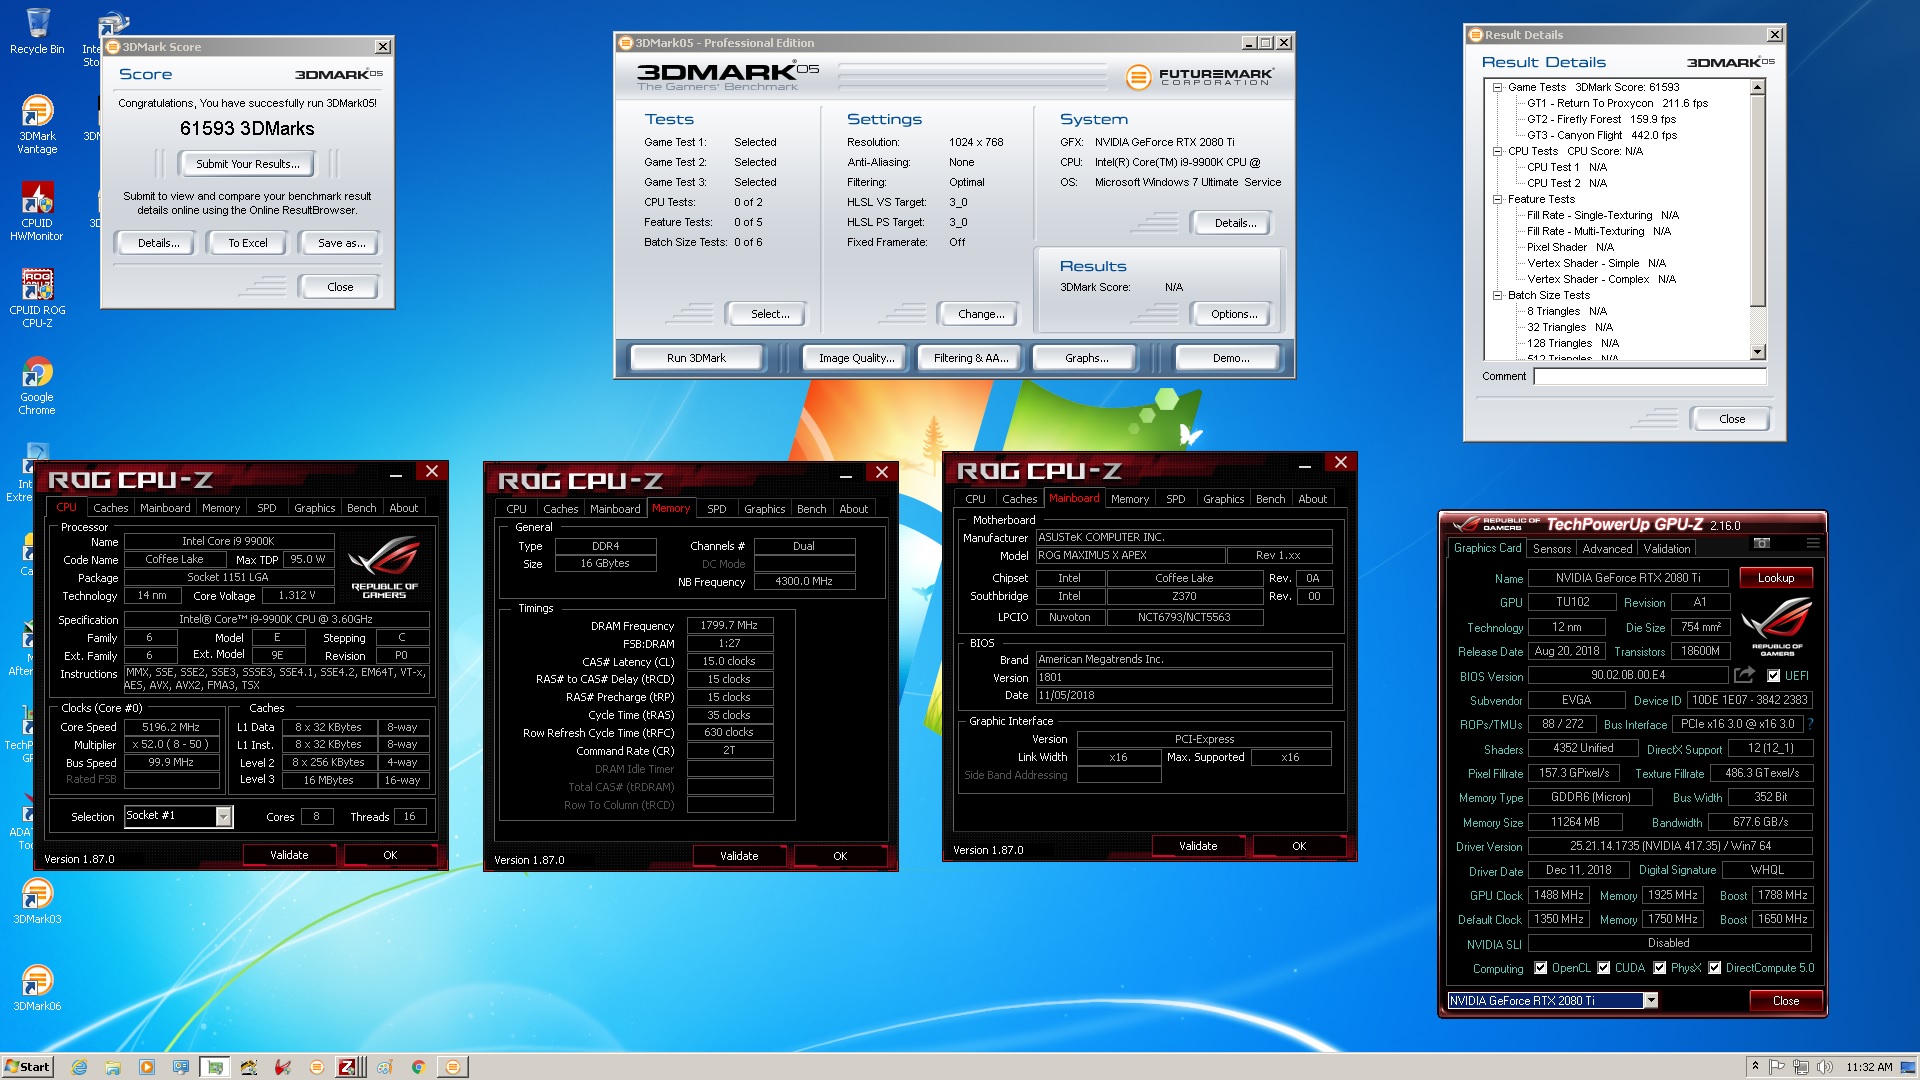
Task: Click Image Quality button in 3DMark05
Action: click(856, 358)
